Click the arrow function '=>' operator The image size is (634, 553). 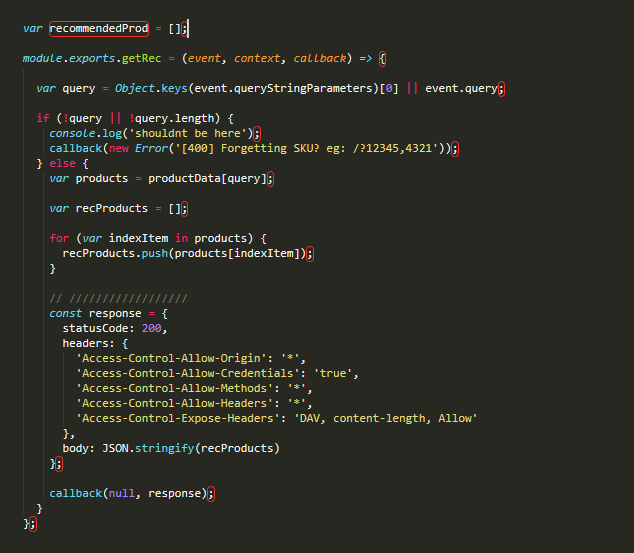coord(366,59)
